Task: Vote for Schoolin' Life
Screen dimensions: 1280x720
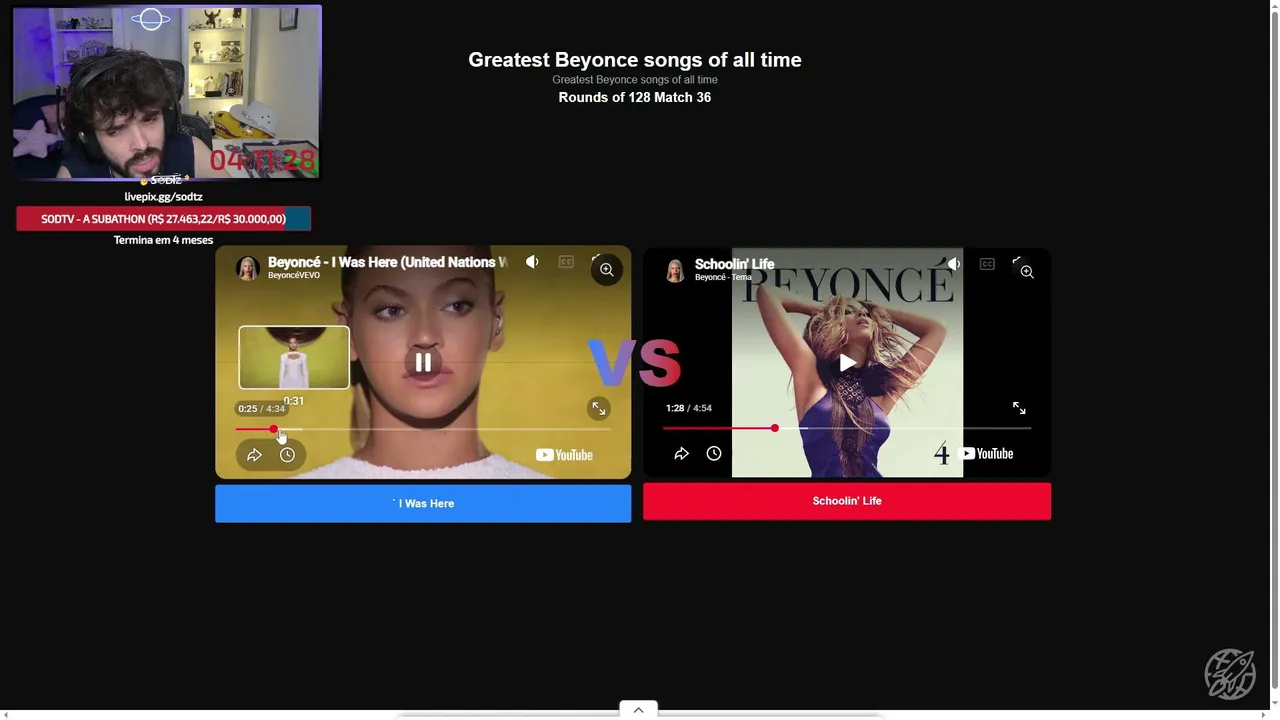Action: point(847,501)
